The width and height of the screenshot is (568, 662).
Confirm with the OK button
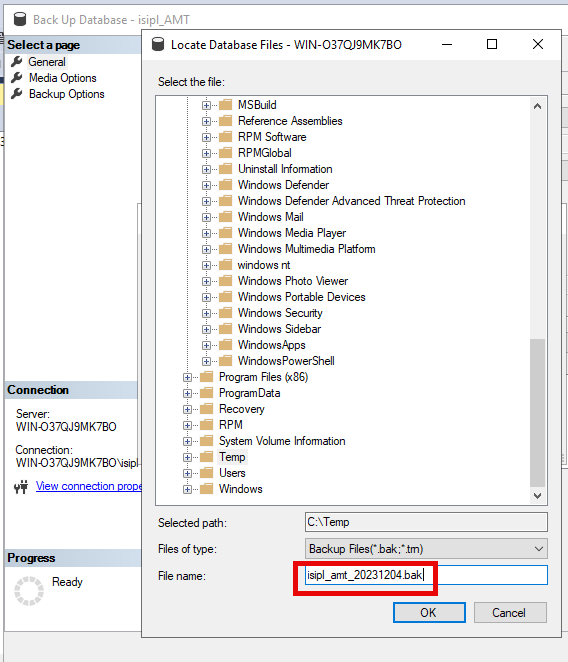[x=429, y=613]
